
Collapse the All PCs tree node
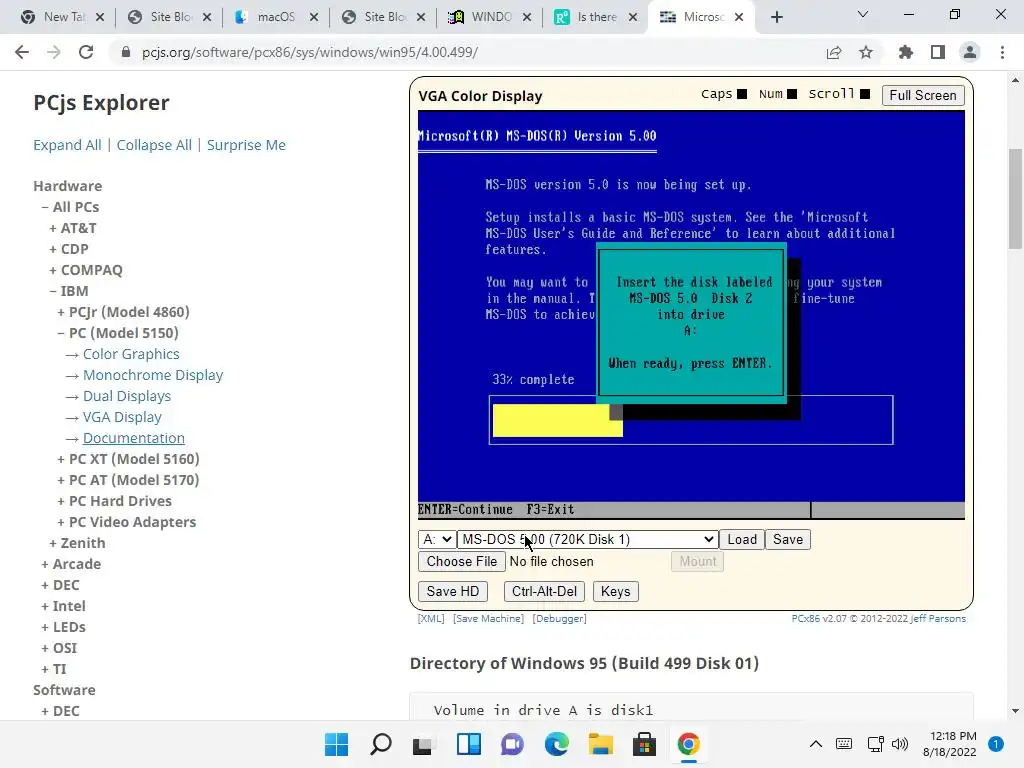(x=45, y=207)
